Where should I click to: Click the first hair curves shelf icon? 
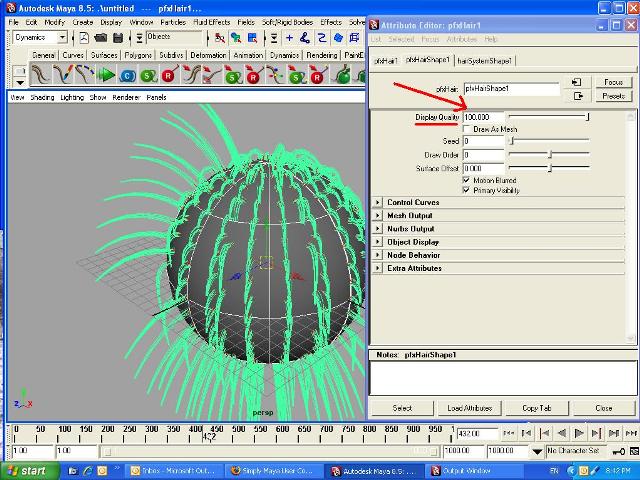click(x=41, y=74)
